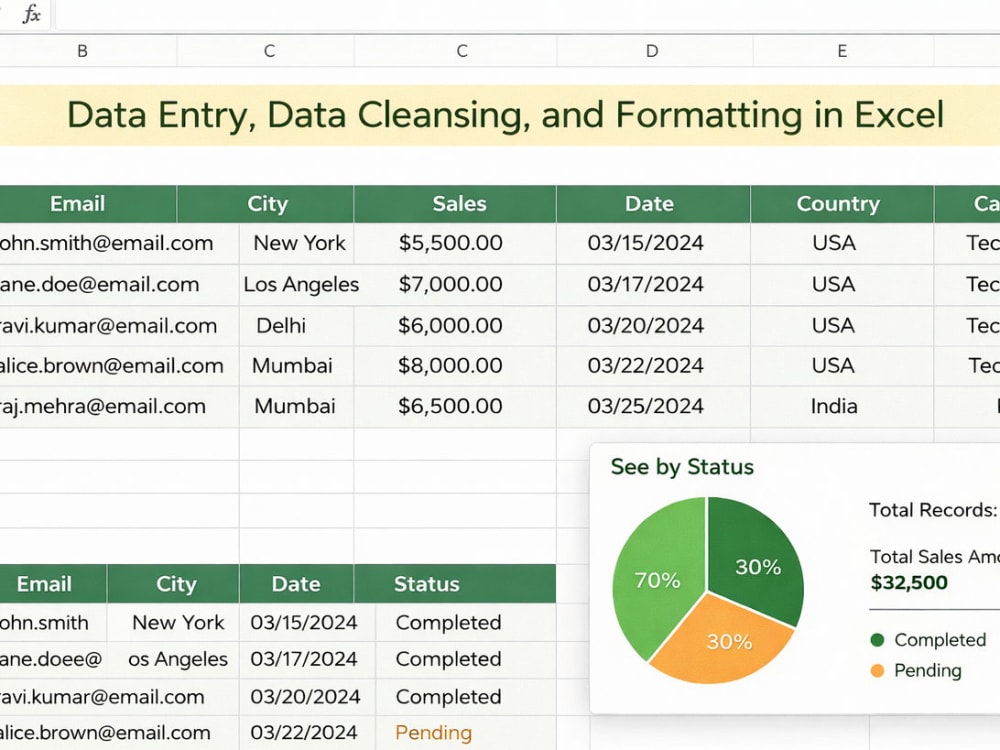Click the fx insert function icon
This screenshot has width=1000, height=750.
31,13
